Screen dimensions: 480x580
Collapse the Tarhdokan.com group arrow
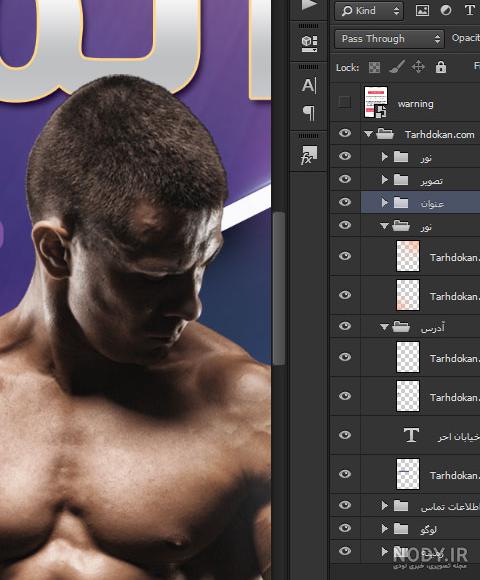point(368,134)
